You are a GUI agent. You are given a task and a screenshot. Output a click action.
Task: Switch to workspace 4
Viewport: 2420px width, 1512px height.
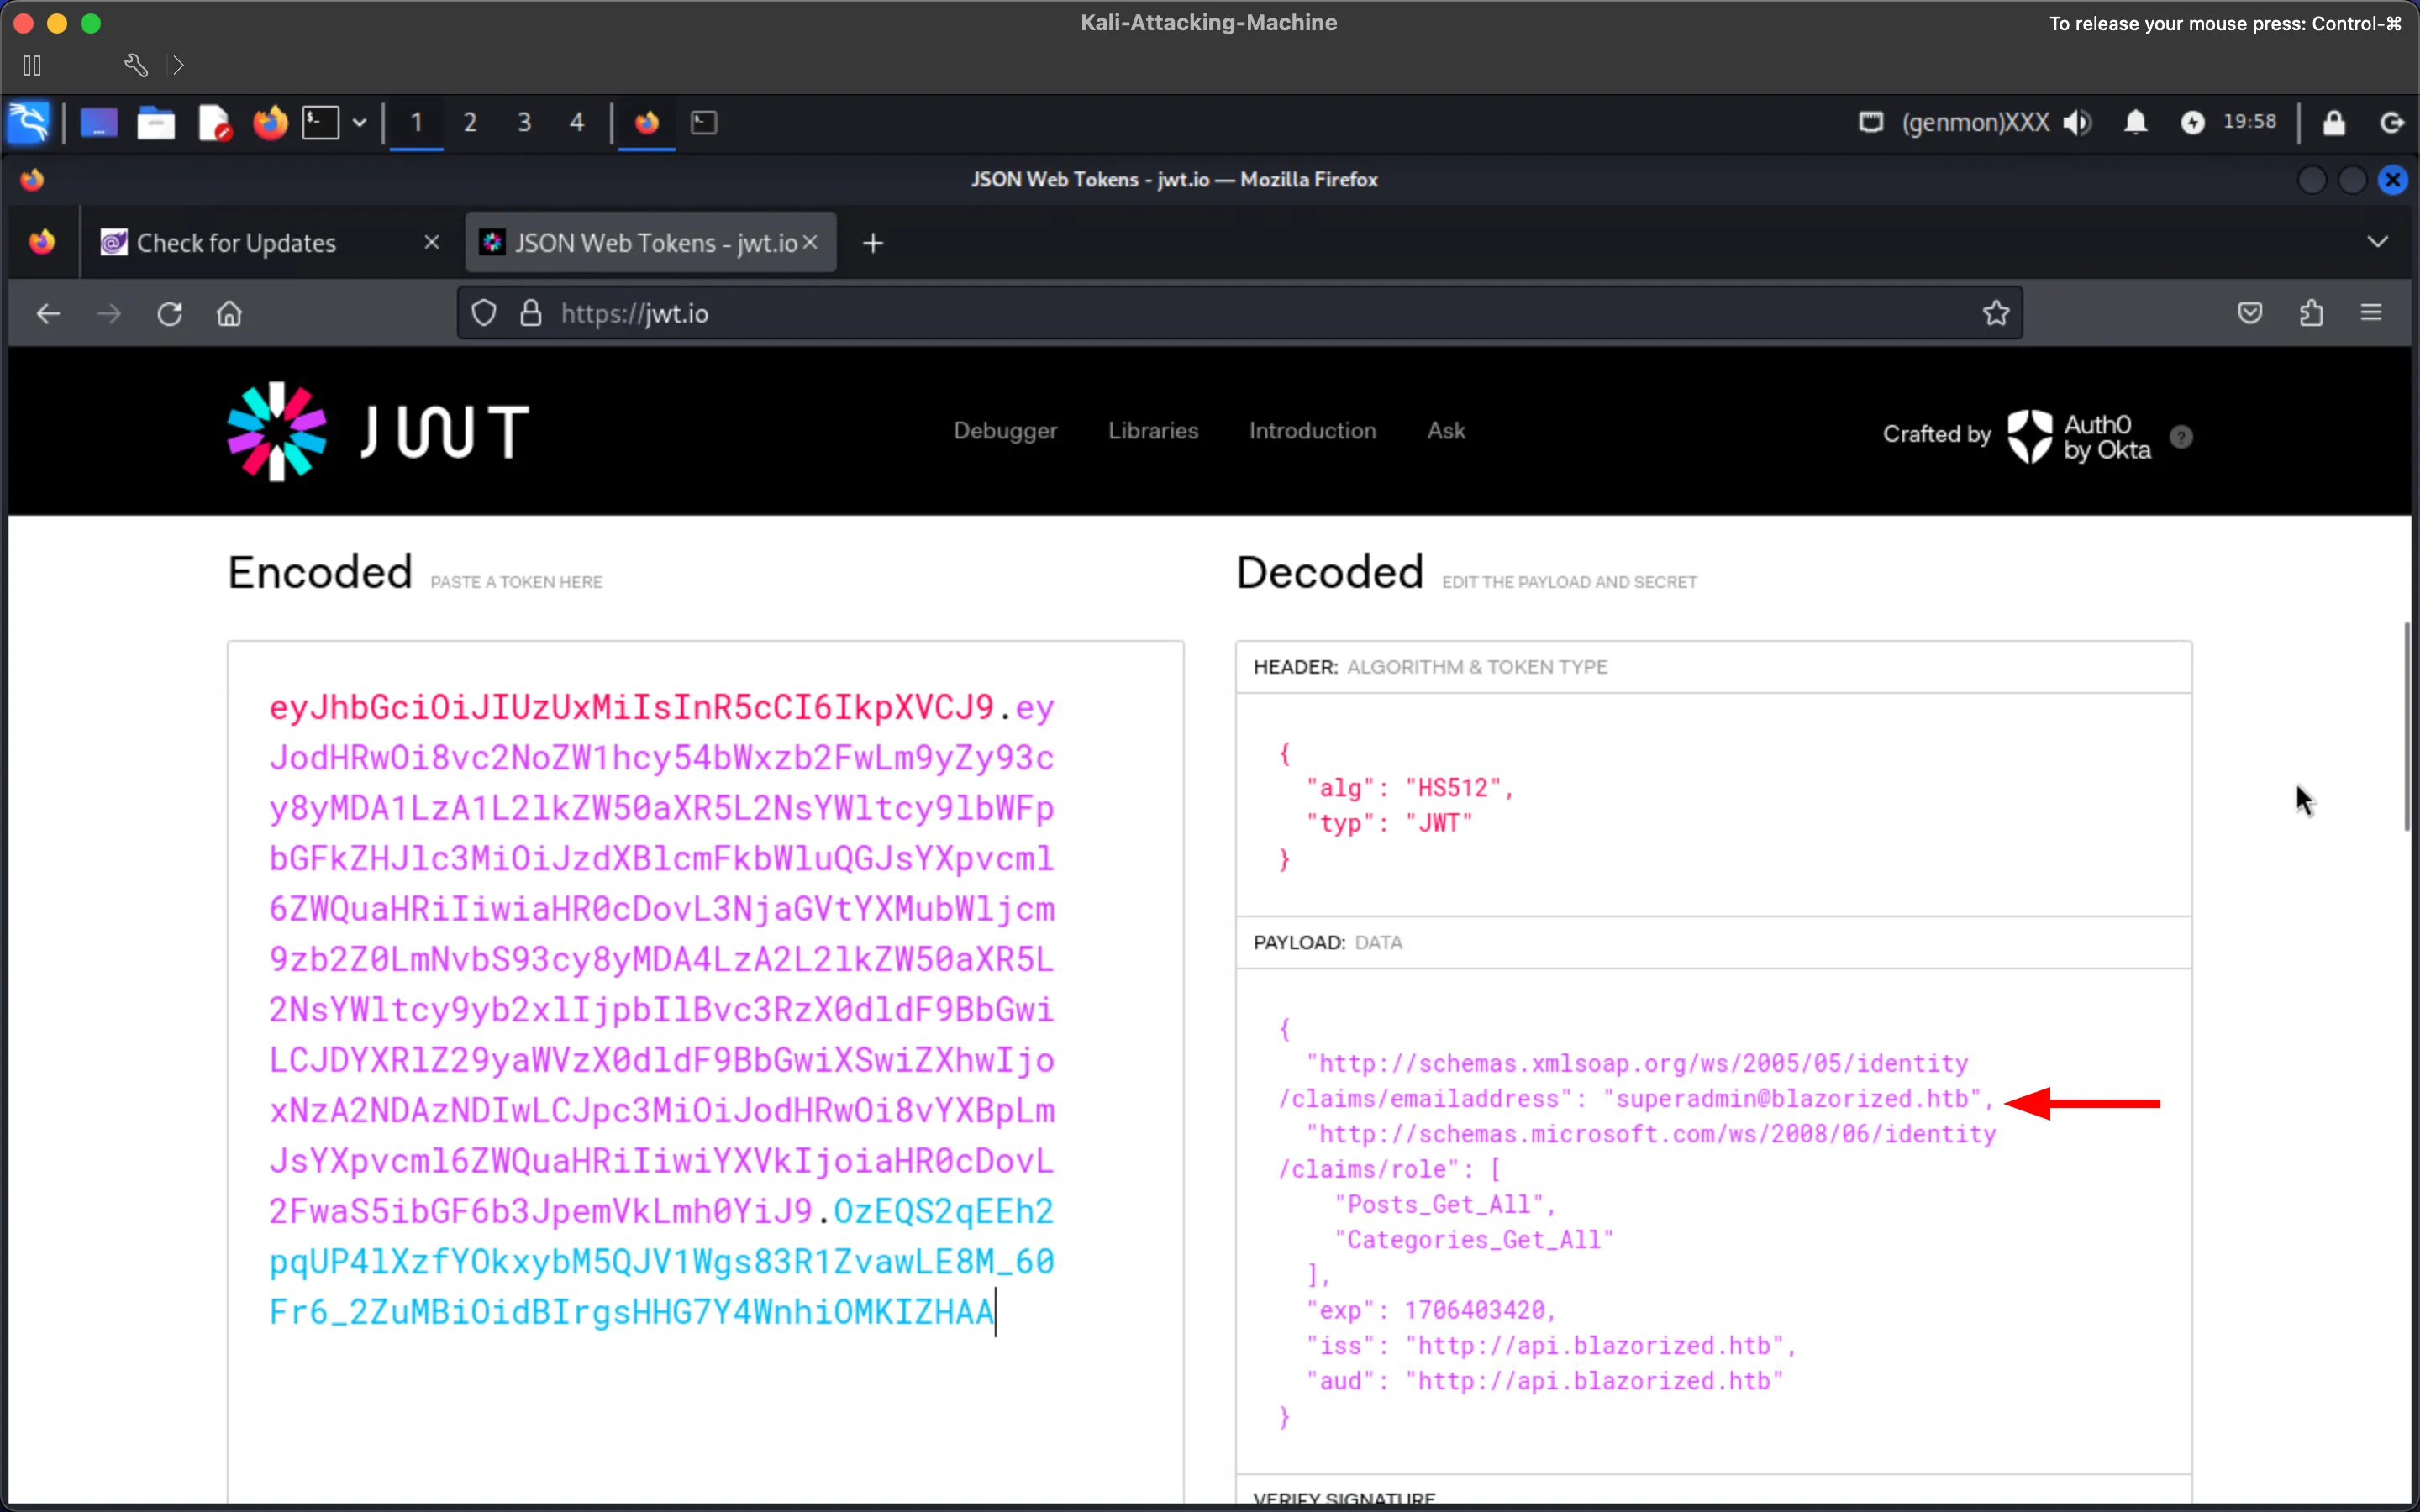pos(577,122)
